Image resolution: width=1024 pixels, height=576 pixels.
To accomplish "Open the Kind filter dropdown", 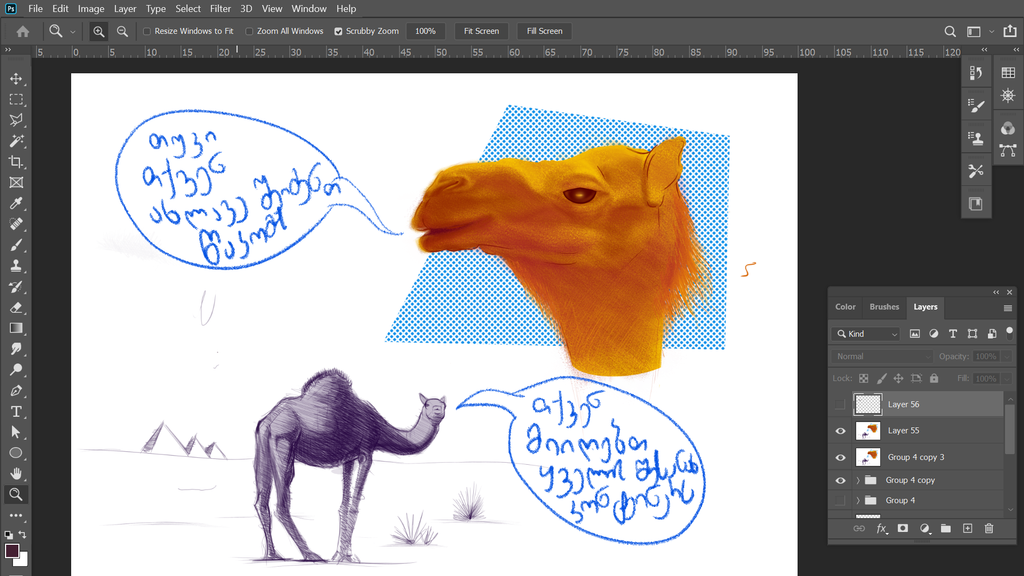I will pos(866,333).
